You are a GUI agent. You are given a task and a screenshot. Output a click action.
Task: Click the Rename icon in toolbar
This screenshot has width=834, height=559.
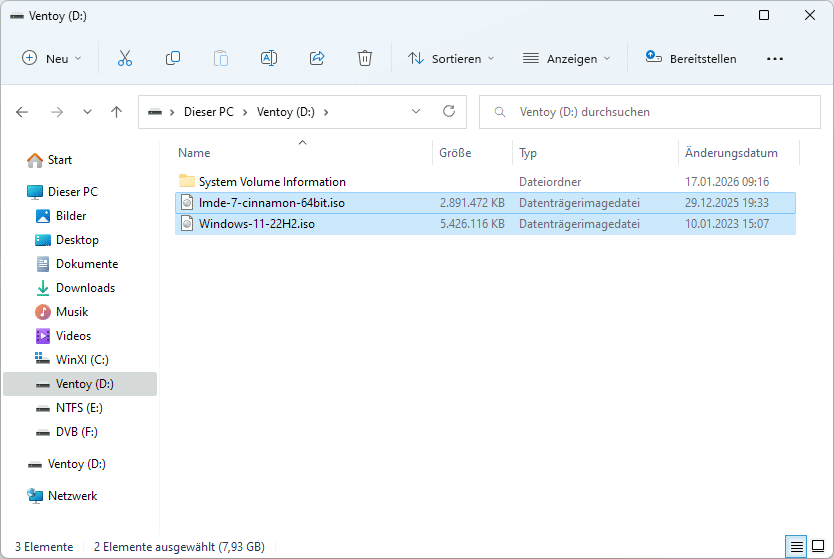pos(269,59)
